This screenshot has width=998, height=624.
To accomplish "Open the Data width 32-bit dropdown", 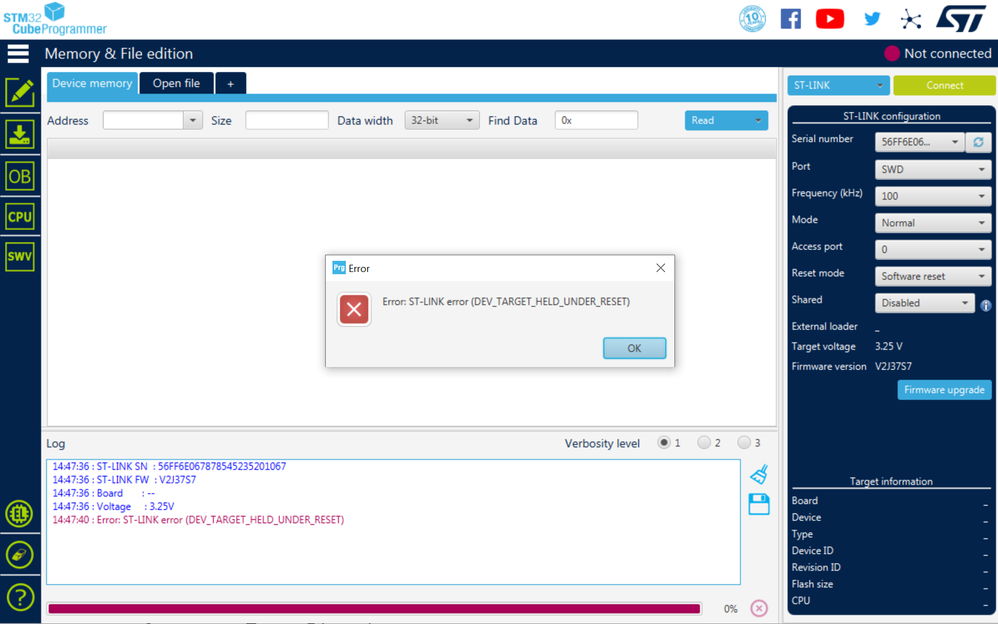I will click(x=442, y=120).
